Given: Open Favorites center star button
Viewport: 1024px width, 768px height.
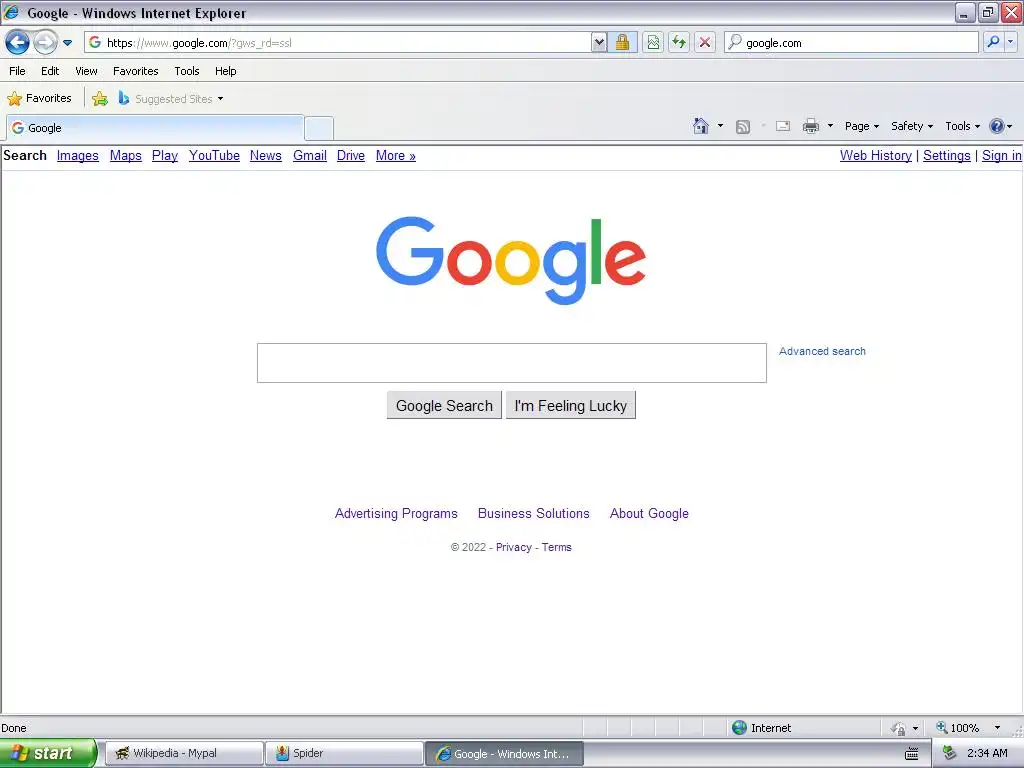Looking at the screenshot, I should click(39, 99).
